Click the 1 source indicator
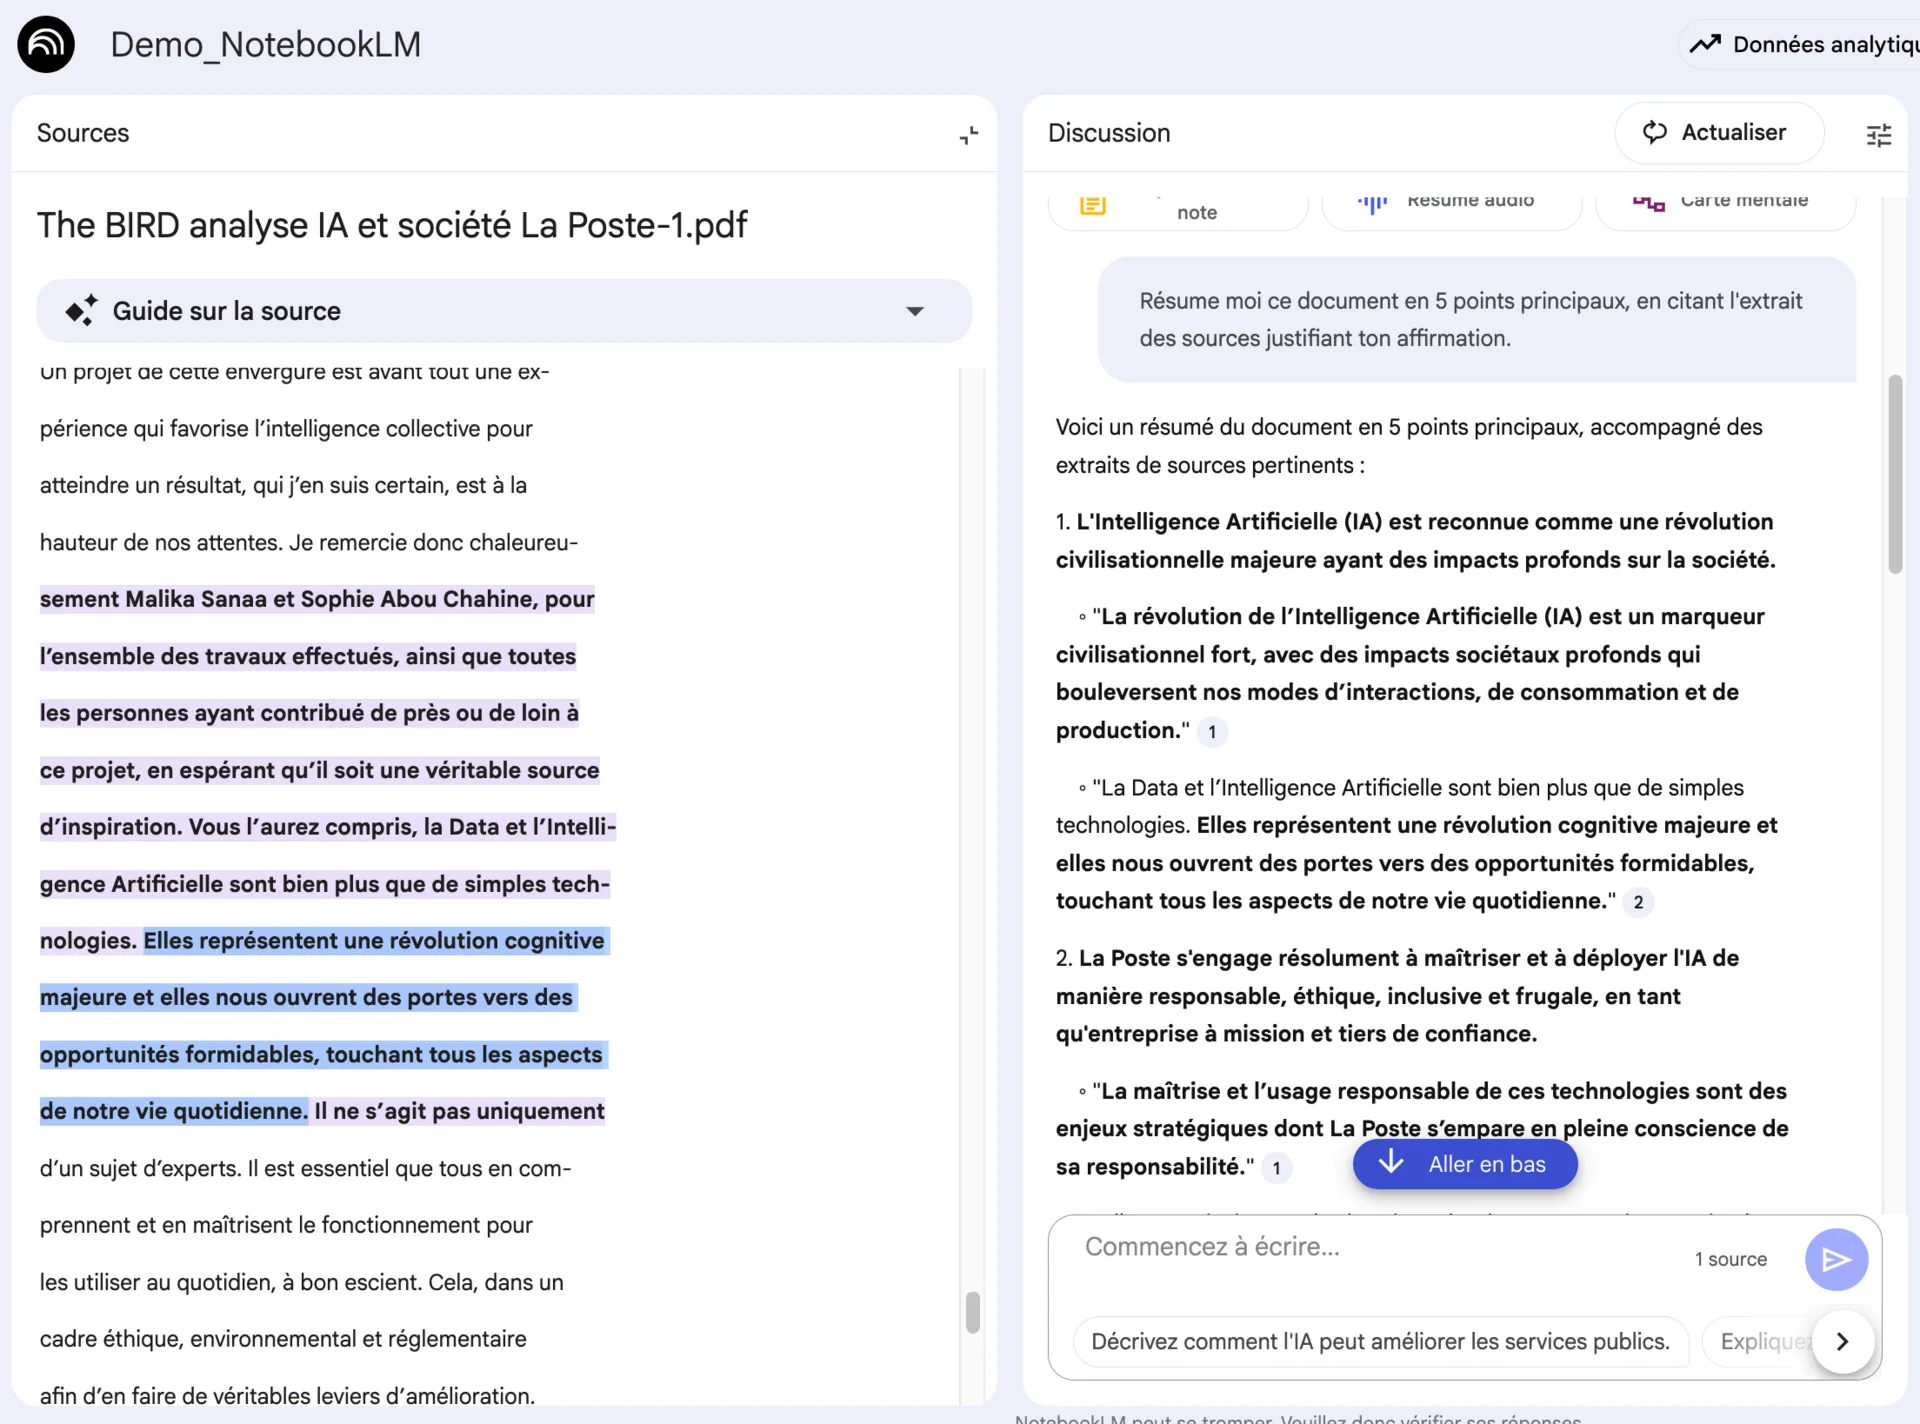Image resolution: width=1920 pixels, height=1424 pixels. (1730, 1260)
